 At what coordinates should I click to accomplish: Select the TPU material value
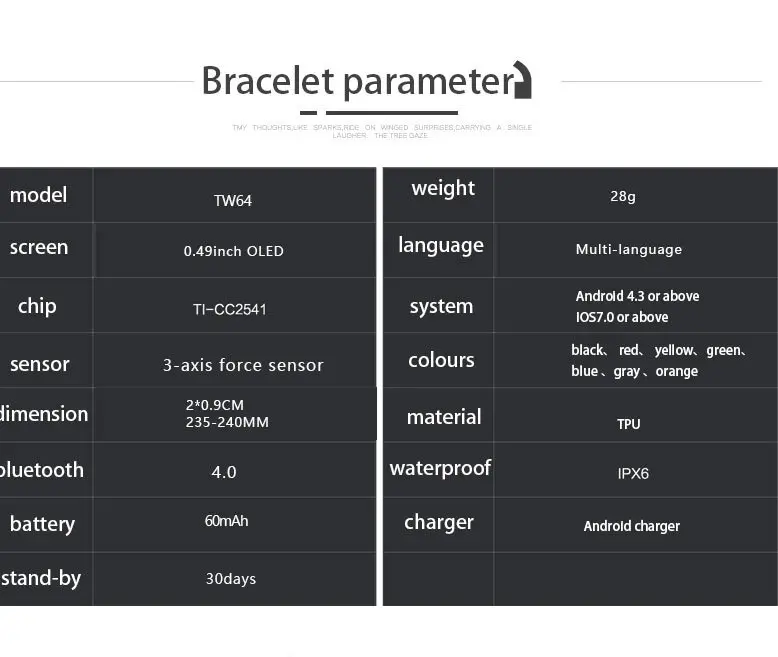coord(629,424)
